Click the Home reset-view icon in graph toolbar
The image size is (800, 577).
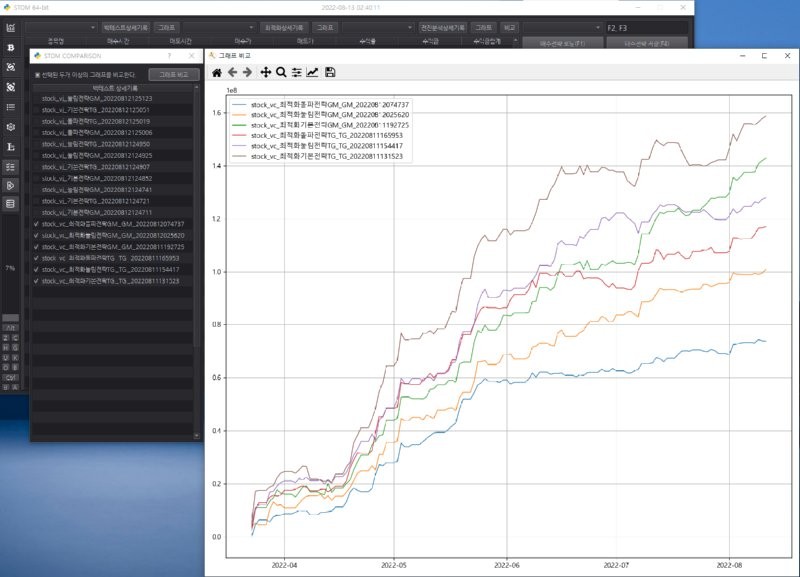(x=216, y=72)
